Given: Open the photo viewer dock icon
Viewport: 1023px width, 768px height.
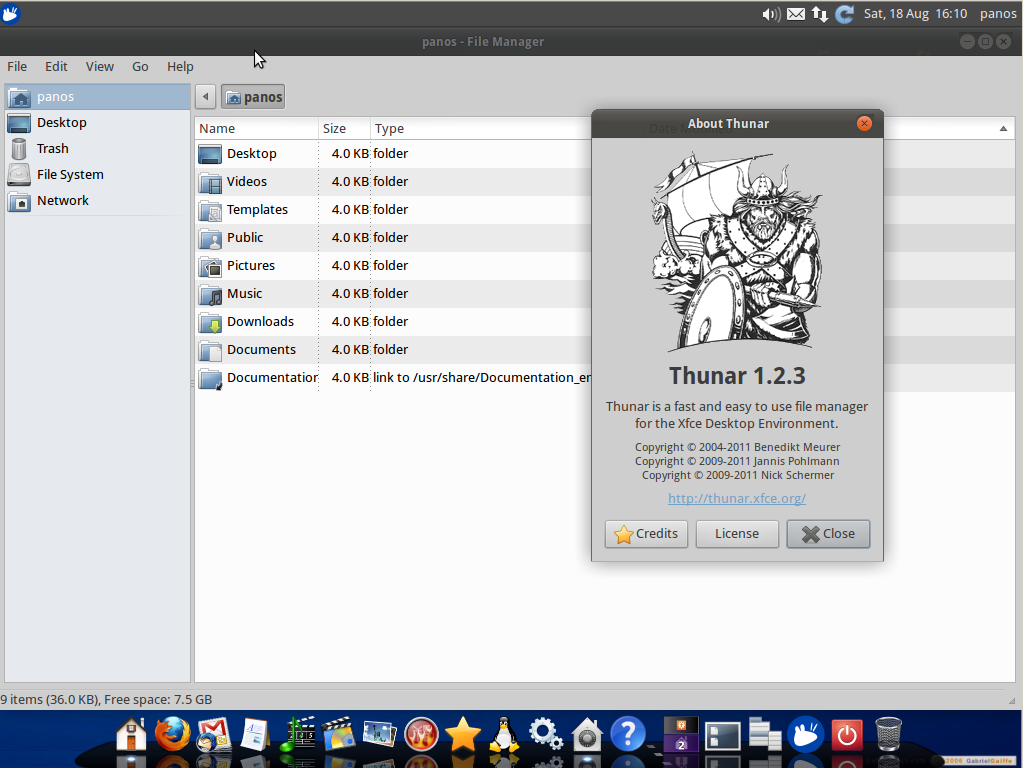Looking at the screenshot, I should click(379, 735).
